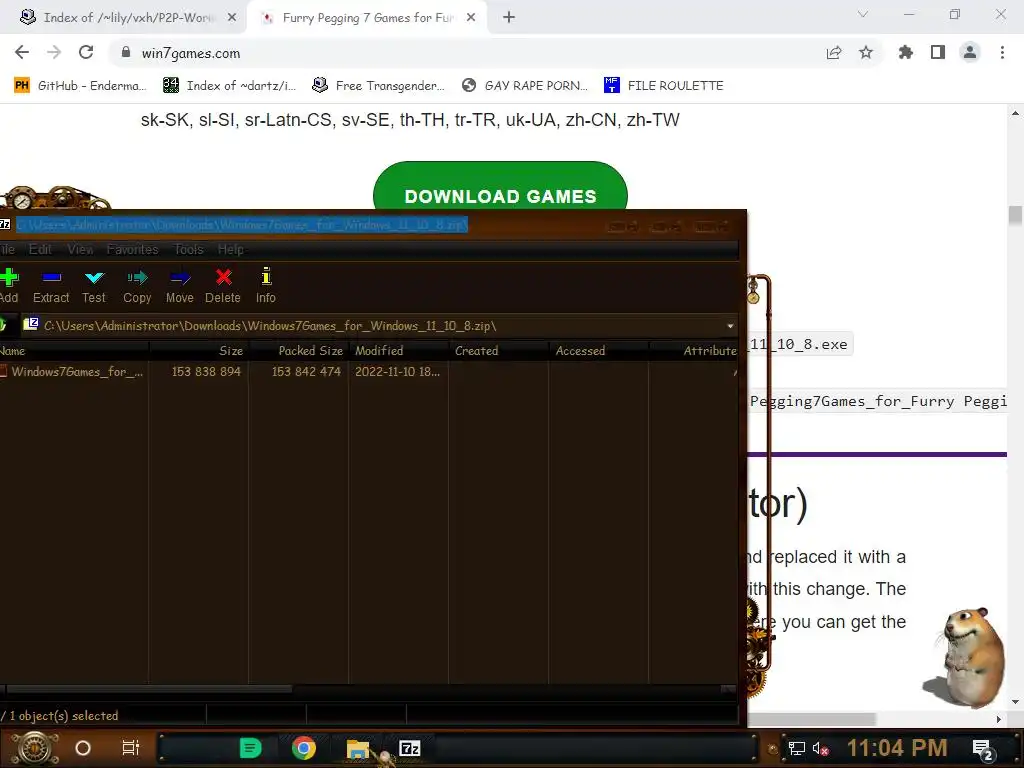Image resolution: width=1024 pixels, height=768 pixels.
Task: Click the Test archive icon
Action: [x=94, y=278]
